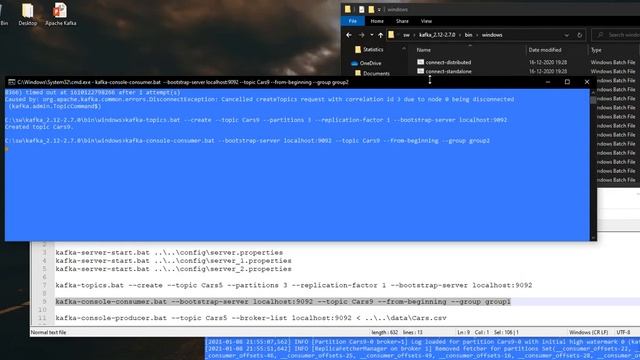
Task: Minimize the kafka-console-consumer cmd window
Action: (x=548, y=82)
